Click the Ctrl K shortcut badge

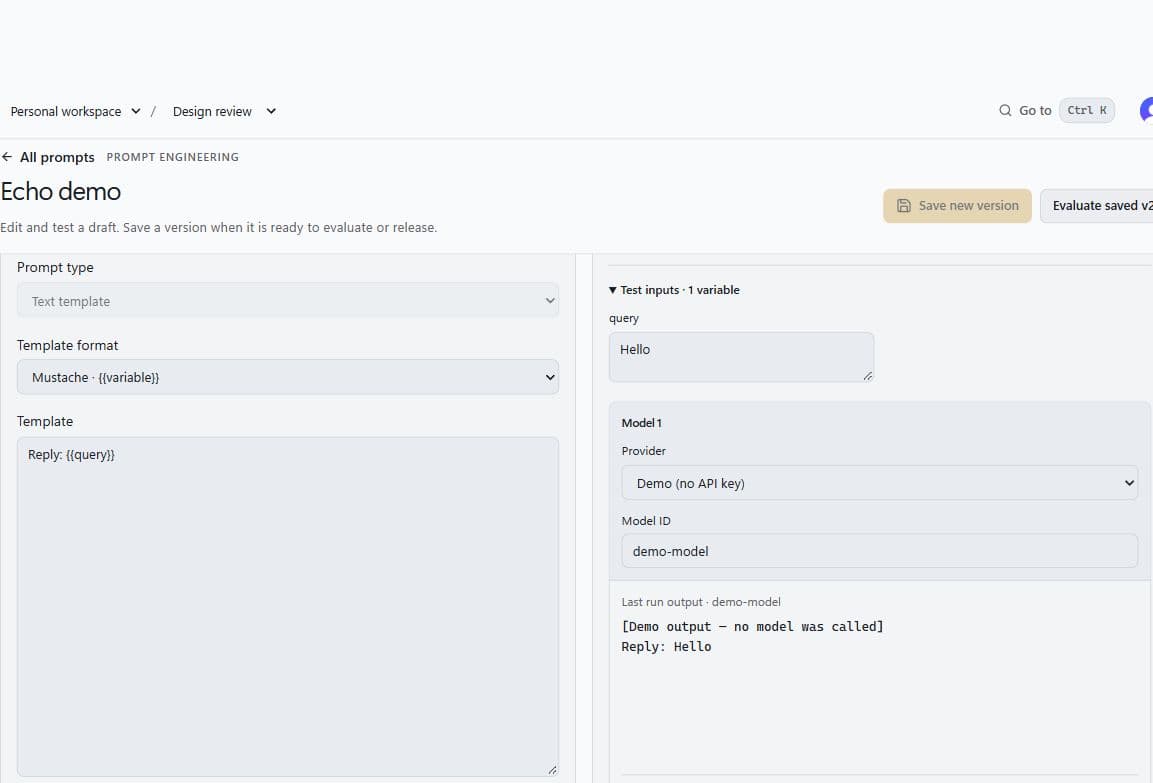(1087, 110)
